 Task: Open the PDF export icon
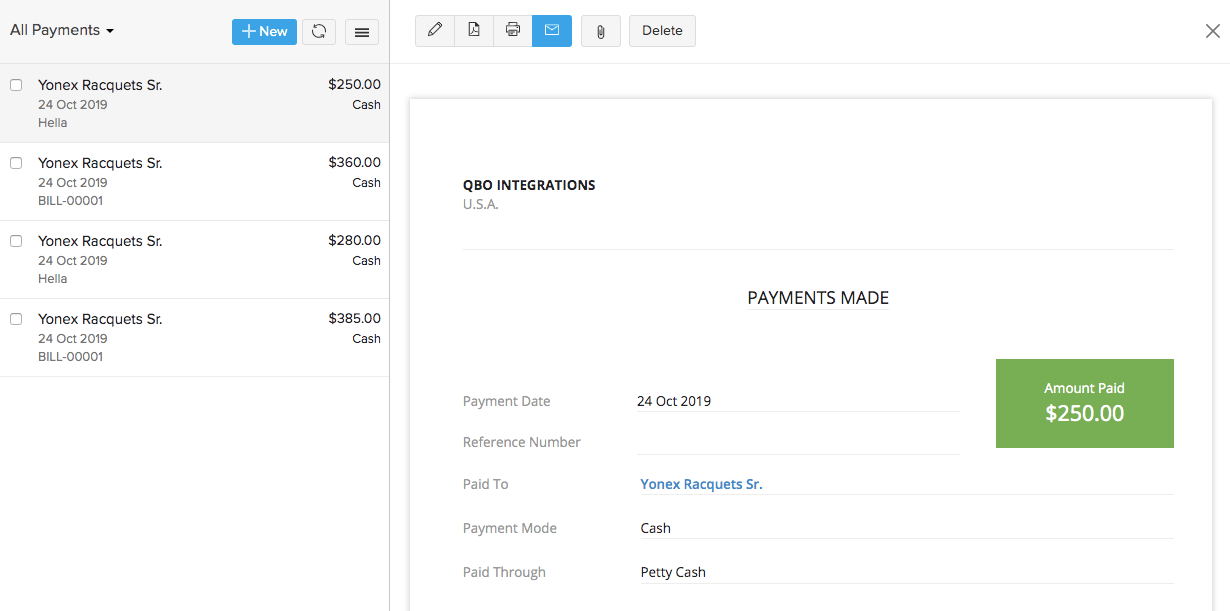tap(474, 30)
